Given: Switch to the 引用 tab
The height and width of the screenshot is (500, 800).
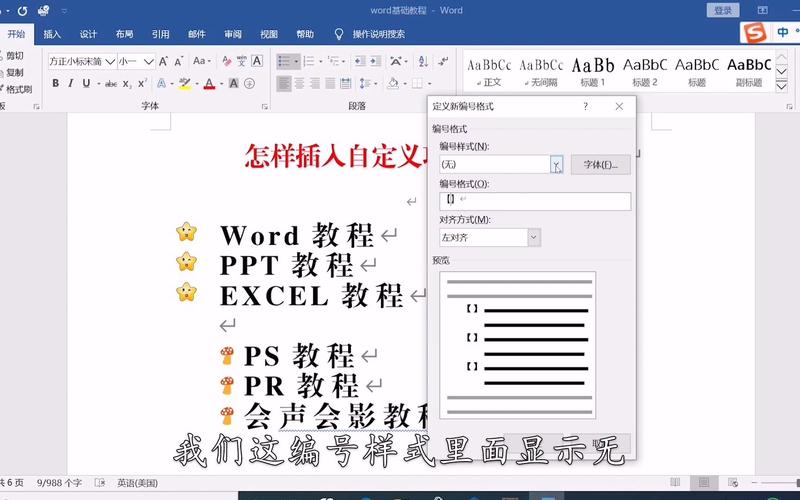Looking at the screenshot, I should click(x=160, y=34).
